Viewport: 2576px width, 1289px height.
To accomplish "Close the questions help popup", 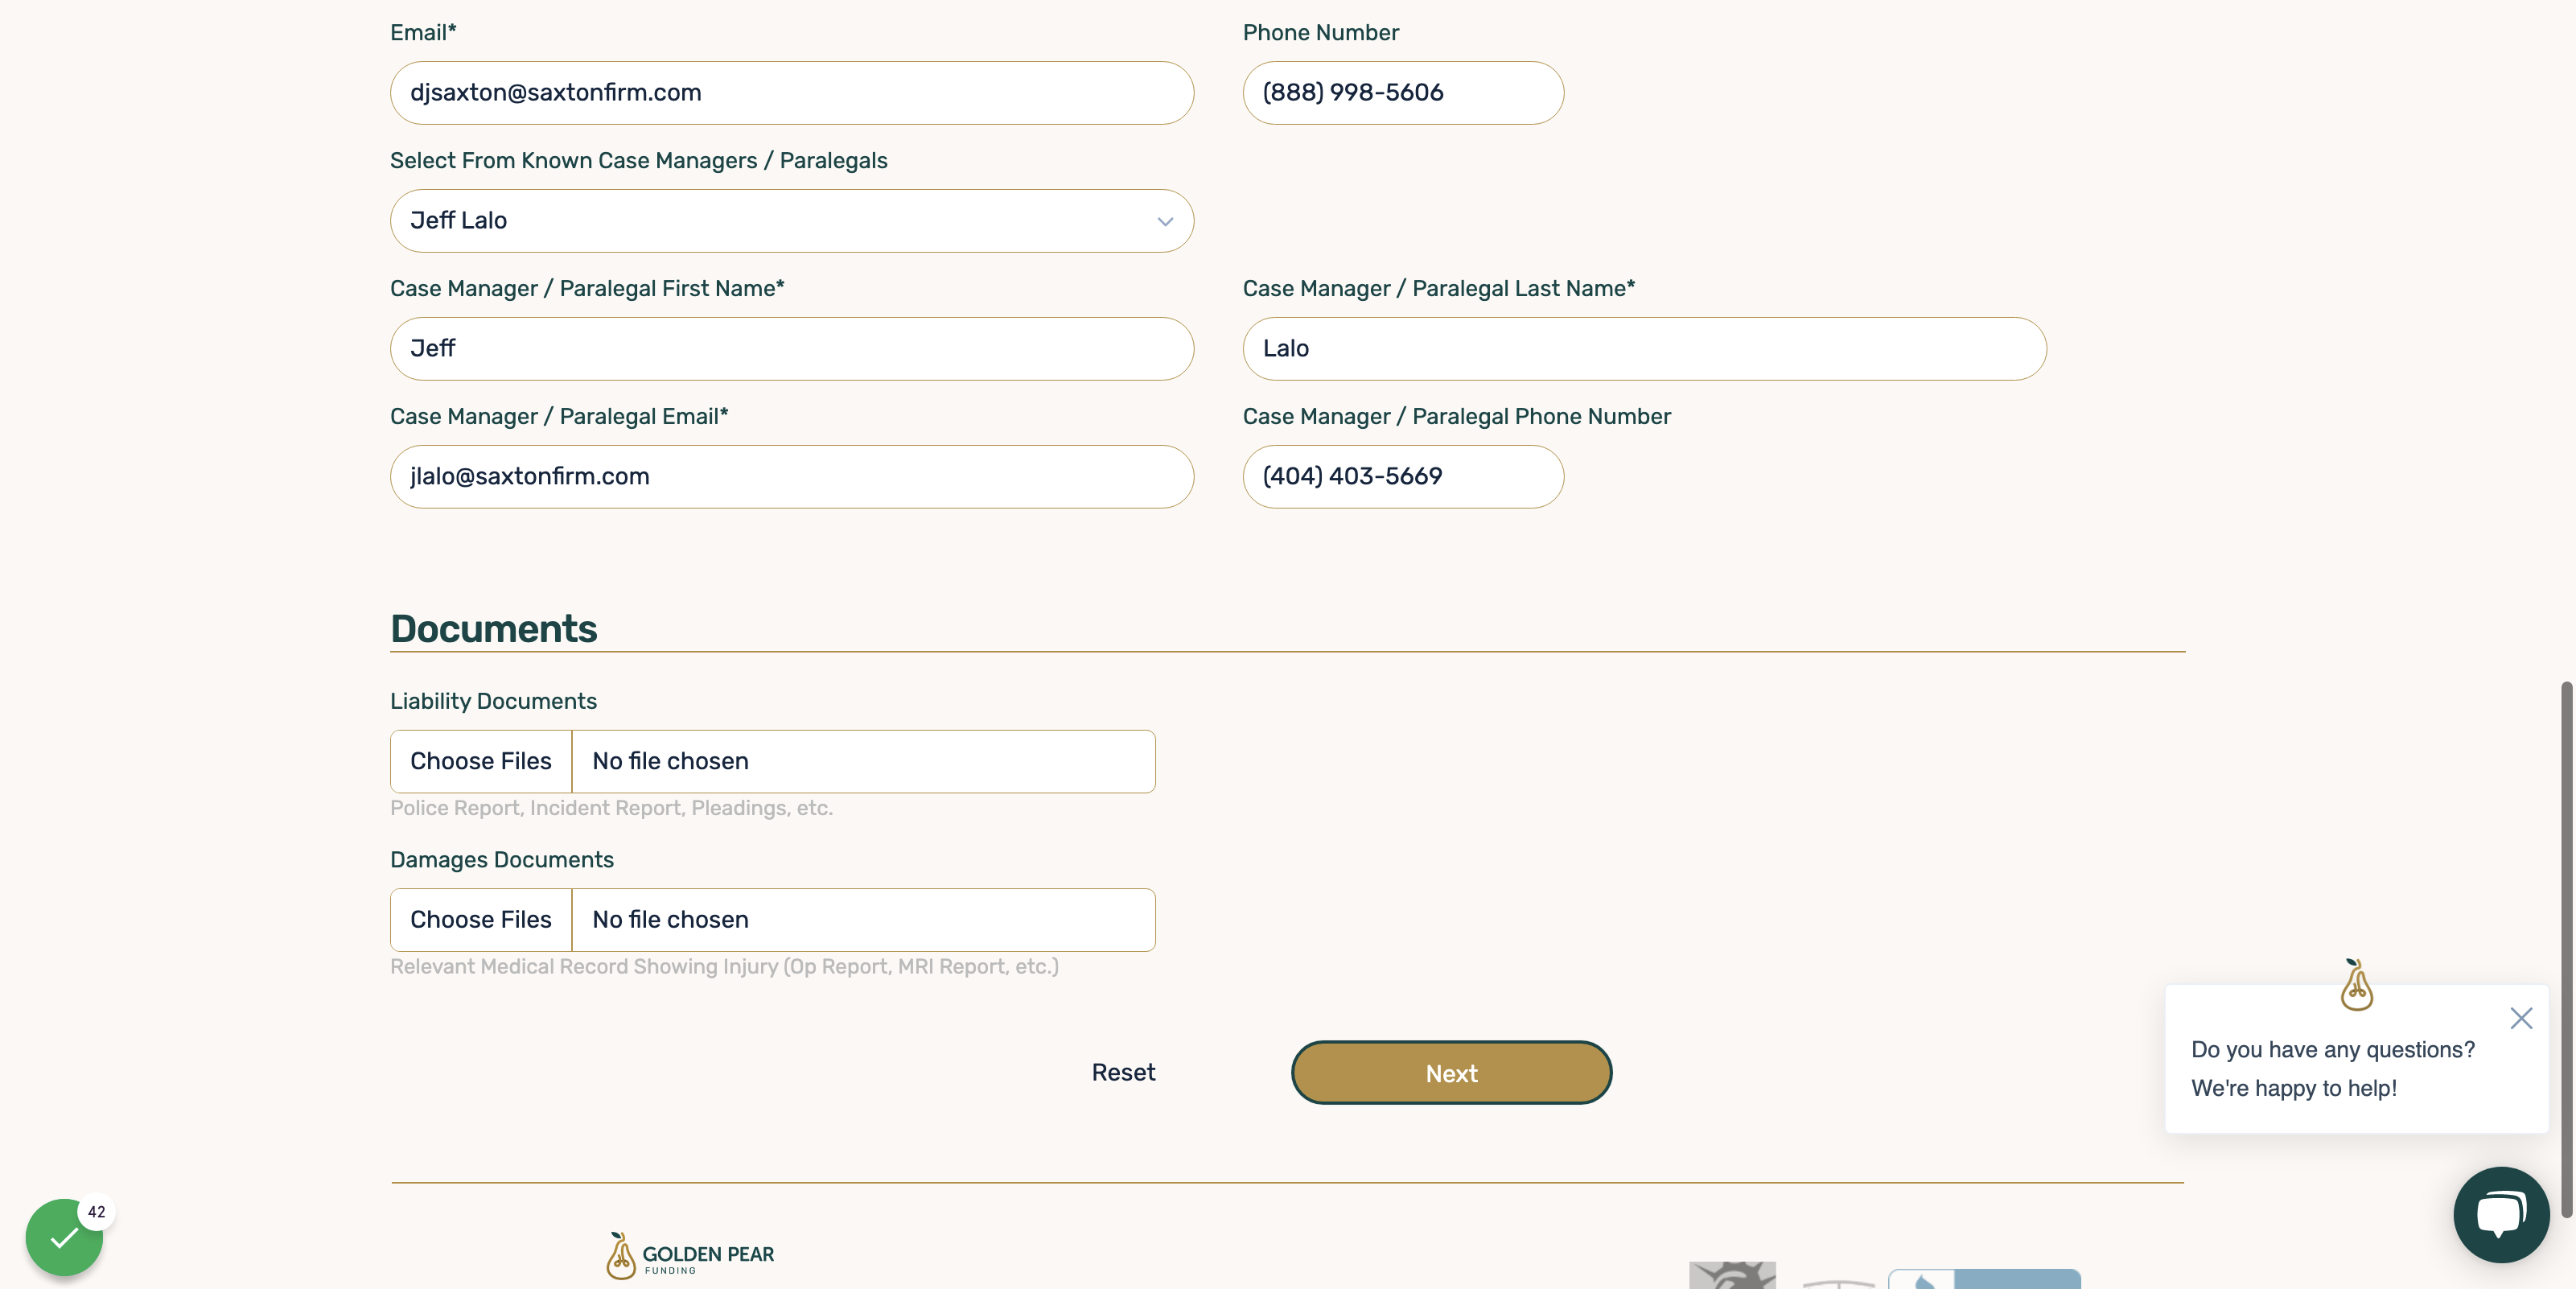I will click(2521, 1018).
